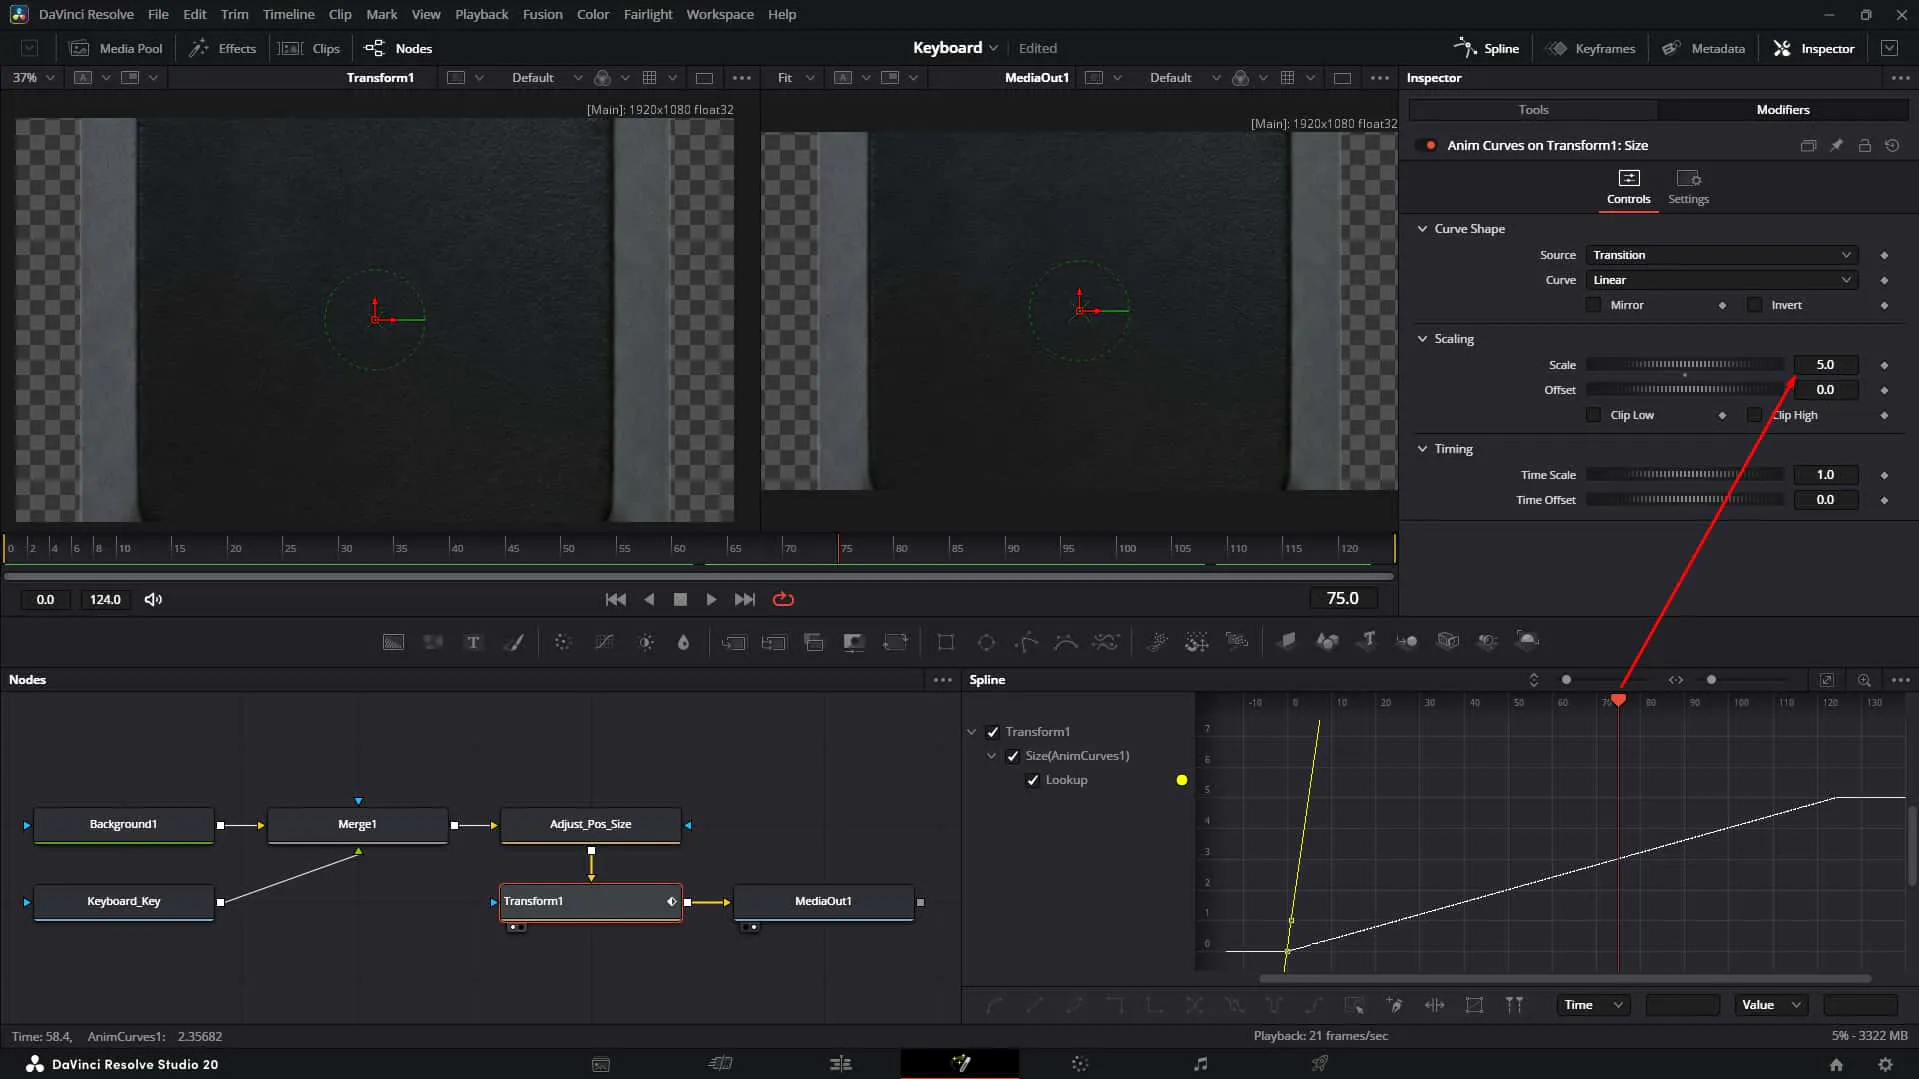The width and height of the screenshot is (1919, 1079).
Task: Pin the Anim Curves modifier
Action: [1836, 146]
